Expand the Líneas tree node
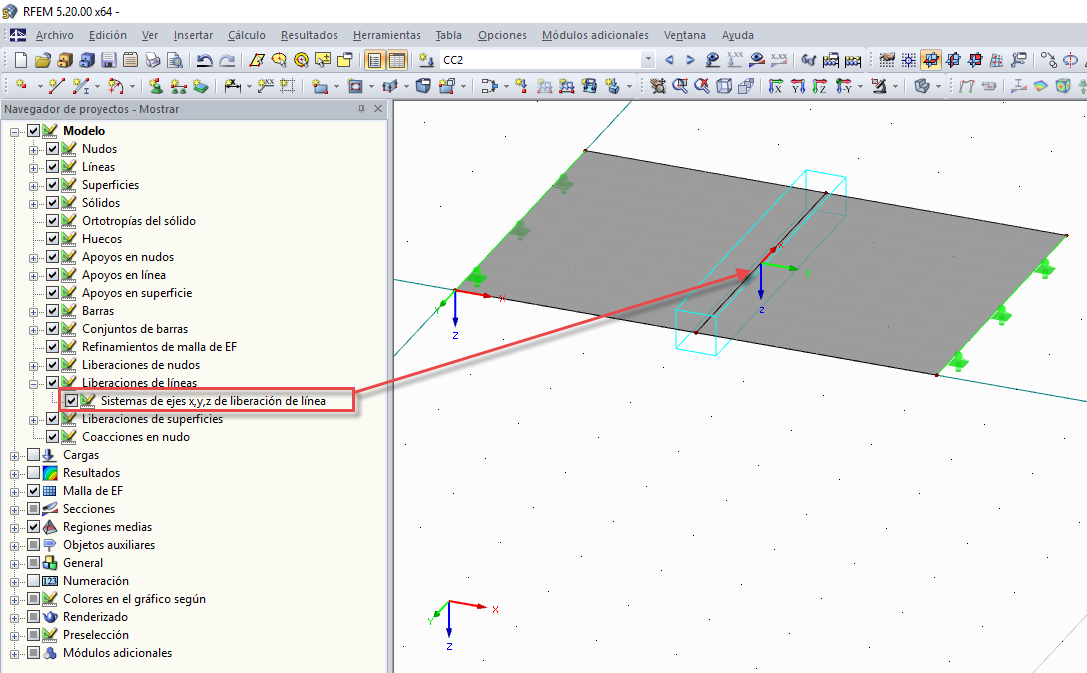The width and height of the screenshot is (1087, 673). (33, 167)
